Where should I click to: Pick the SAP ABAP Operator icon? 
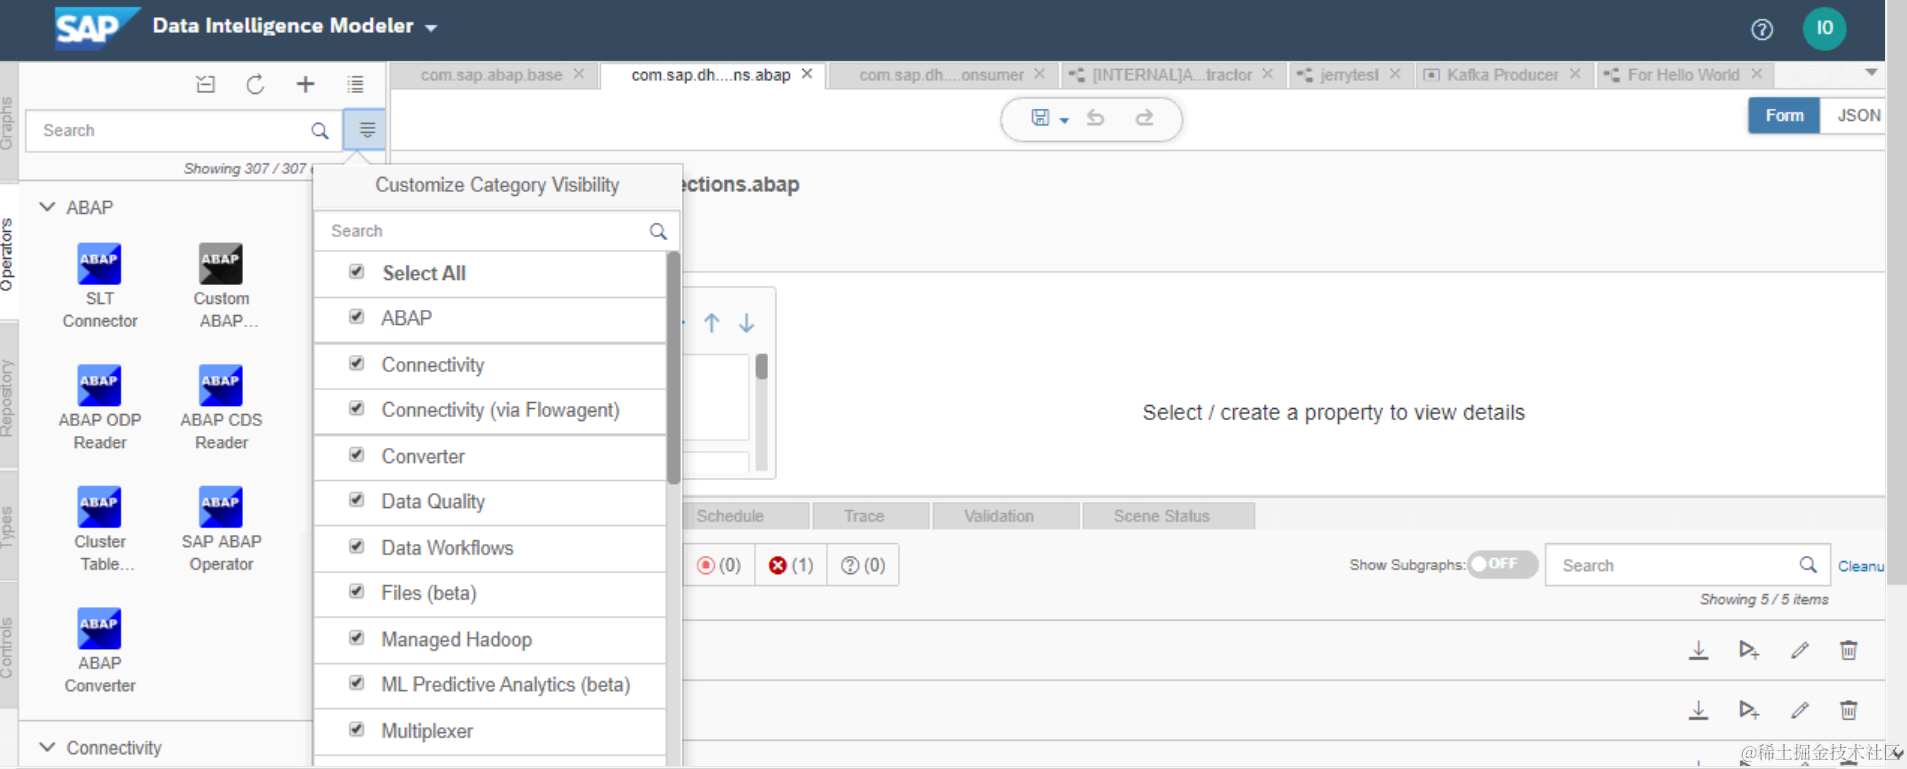tap(220, 507)
